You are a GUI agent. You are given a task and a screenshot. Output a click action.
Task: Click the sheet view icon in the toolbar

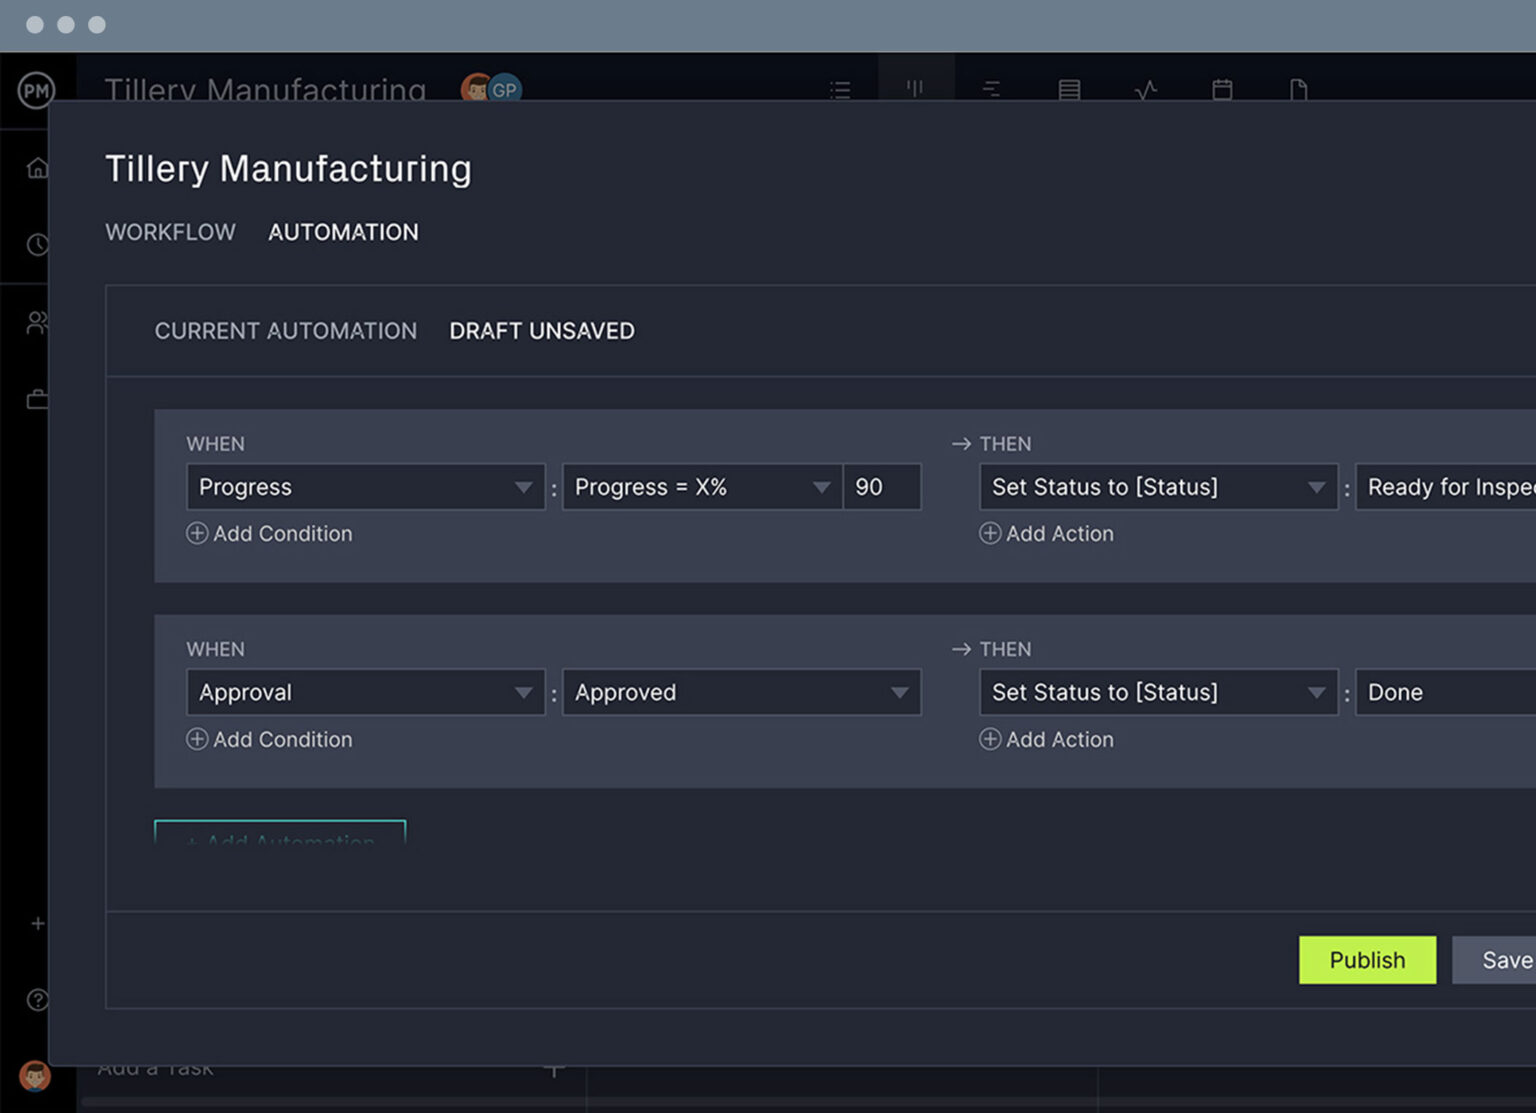pos(1069,90)
